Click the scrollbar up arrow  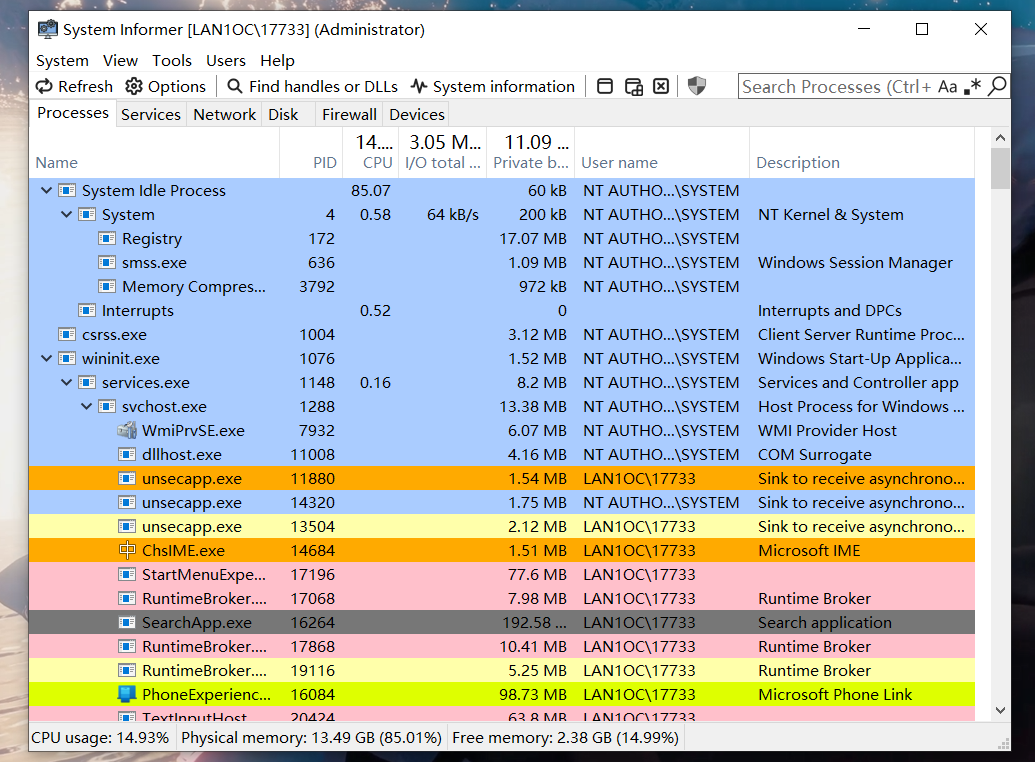pyautogui.click(x=1000, y=138)
